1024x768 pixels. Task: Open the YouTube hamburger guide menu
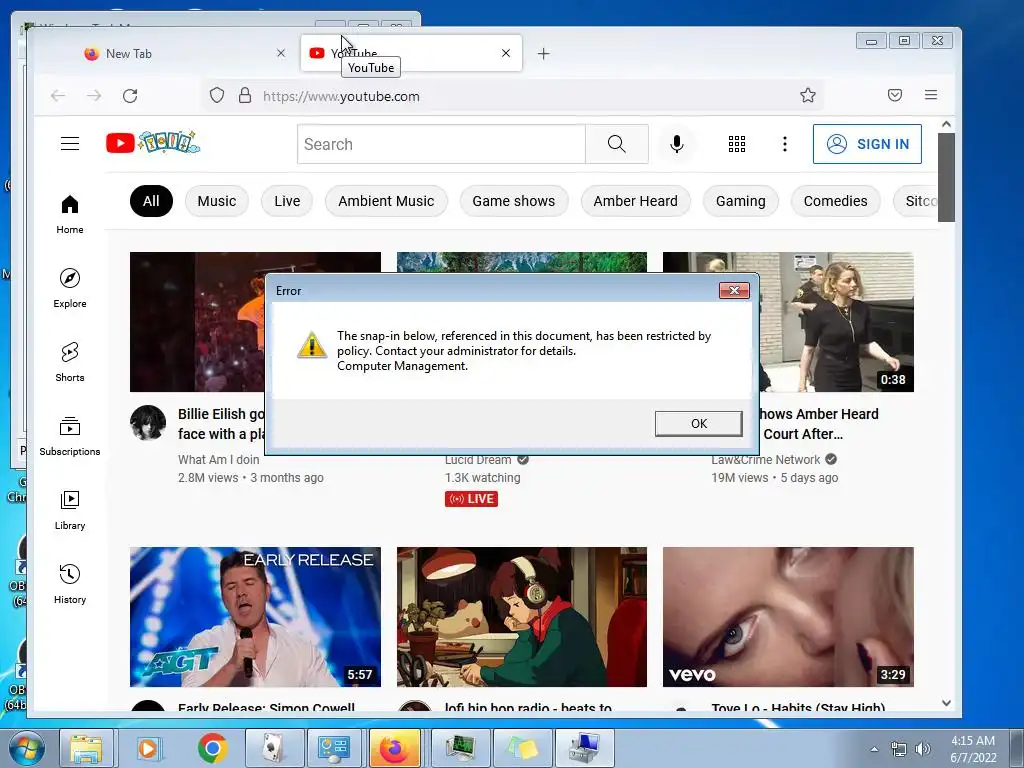click(x=70, y=144)
